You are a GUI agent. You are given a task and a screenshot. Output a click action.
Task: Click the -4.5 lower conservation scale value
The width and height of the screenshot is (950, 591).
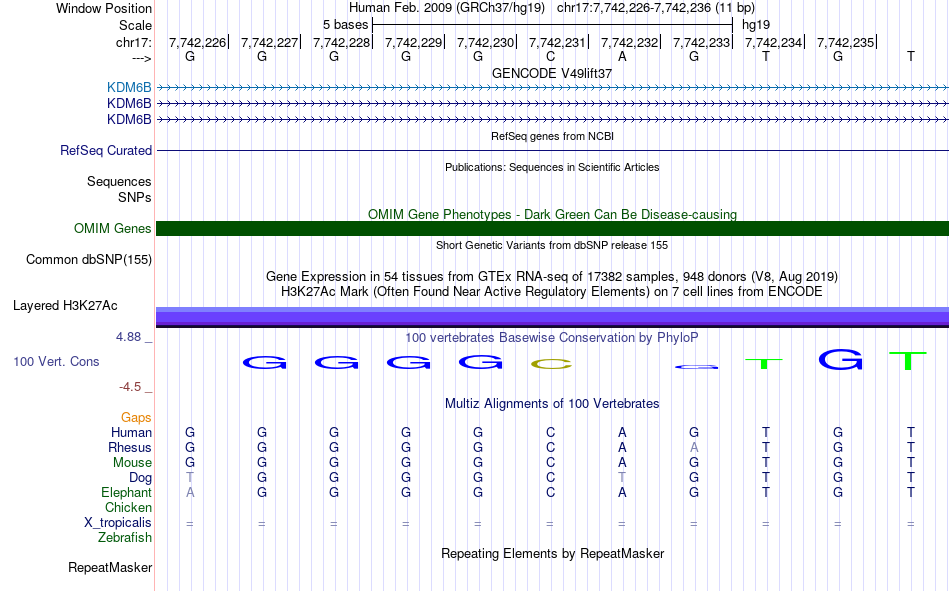130,387
